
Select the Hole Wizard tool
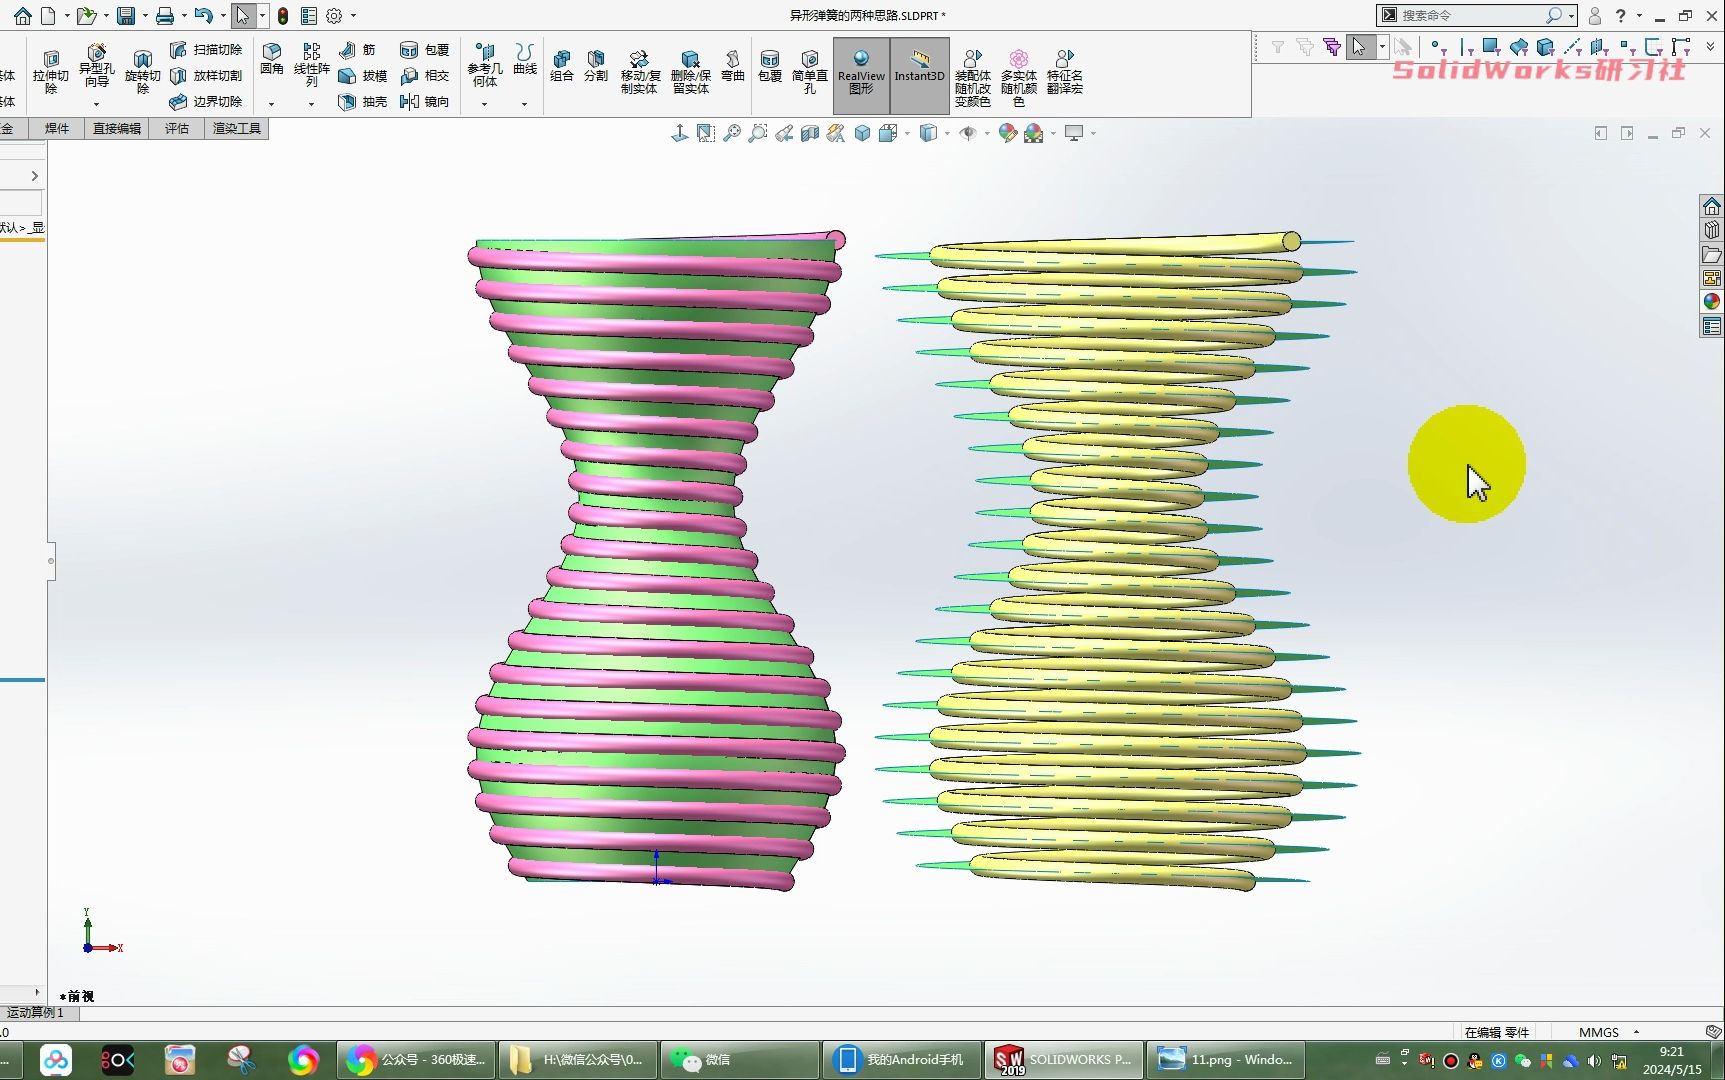coord(97,67)
